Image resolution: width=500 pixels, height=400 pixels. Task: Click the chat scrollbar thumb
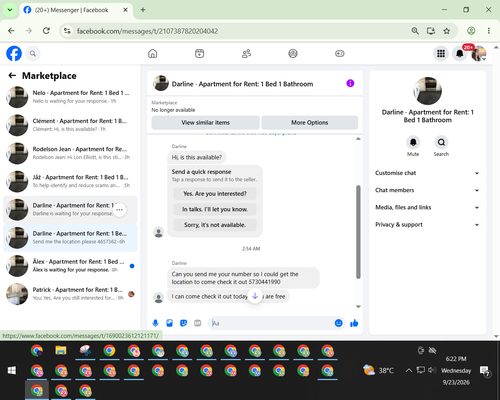358,232
